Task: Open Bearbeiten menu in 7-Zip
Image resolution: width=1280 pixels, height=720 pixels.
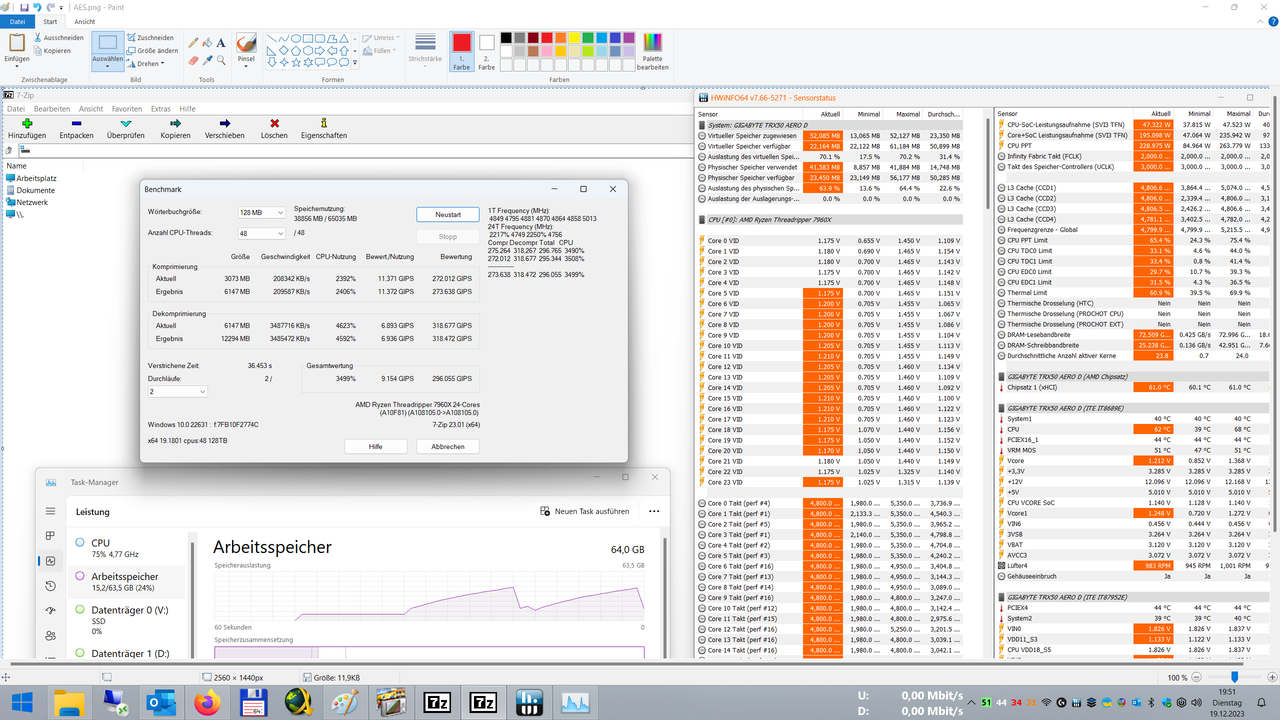Action: 52,109
